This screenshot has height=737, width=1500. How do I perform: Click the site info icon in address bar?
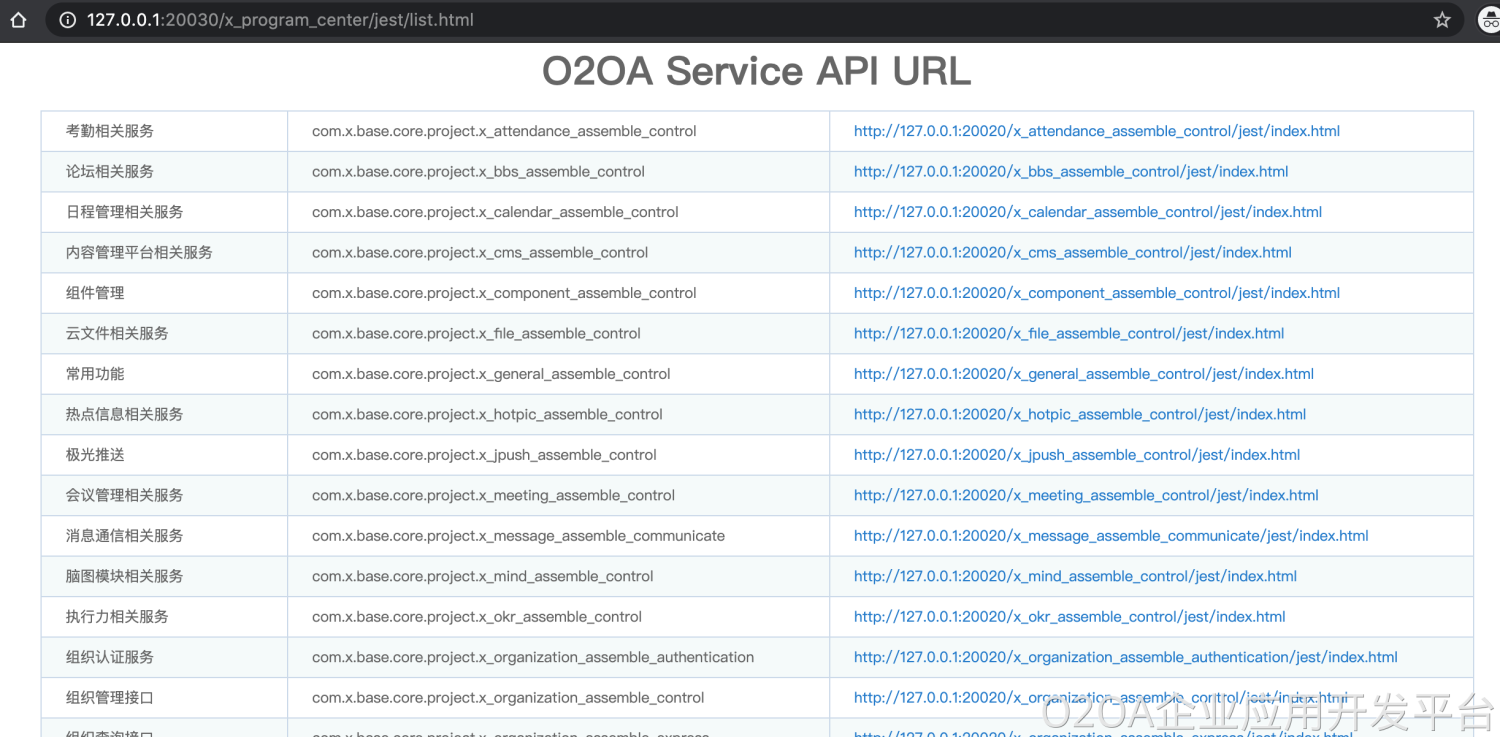[x=68, y=20]
